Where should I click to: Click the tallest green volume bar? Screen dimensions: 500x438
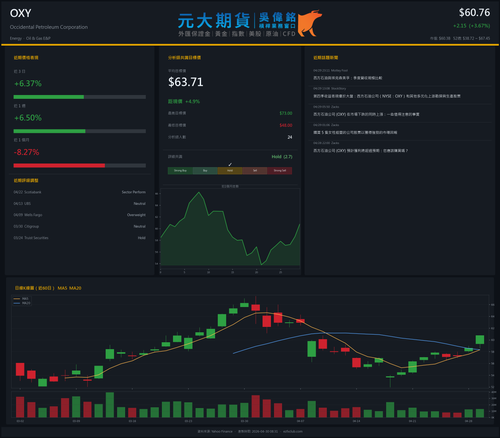[x=110, y=405]
